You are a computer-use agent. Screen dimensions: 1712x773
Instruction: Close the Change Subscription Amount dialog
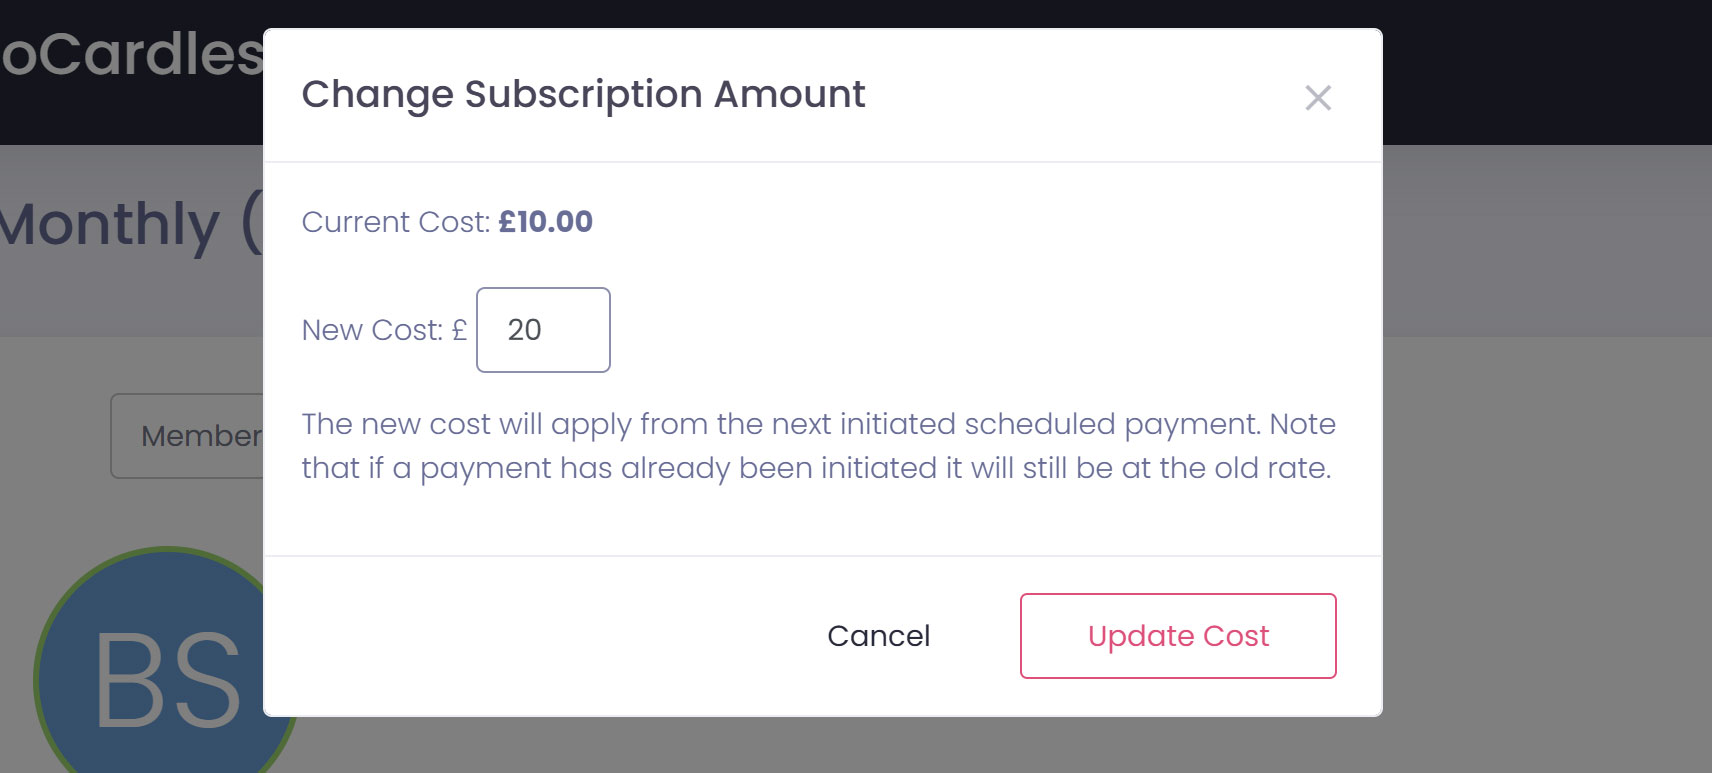click(x=1318, y=98)
